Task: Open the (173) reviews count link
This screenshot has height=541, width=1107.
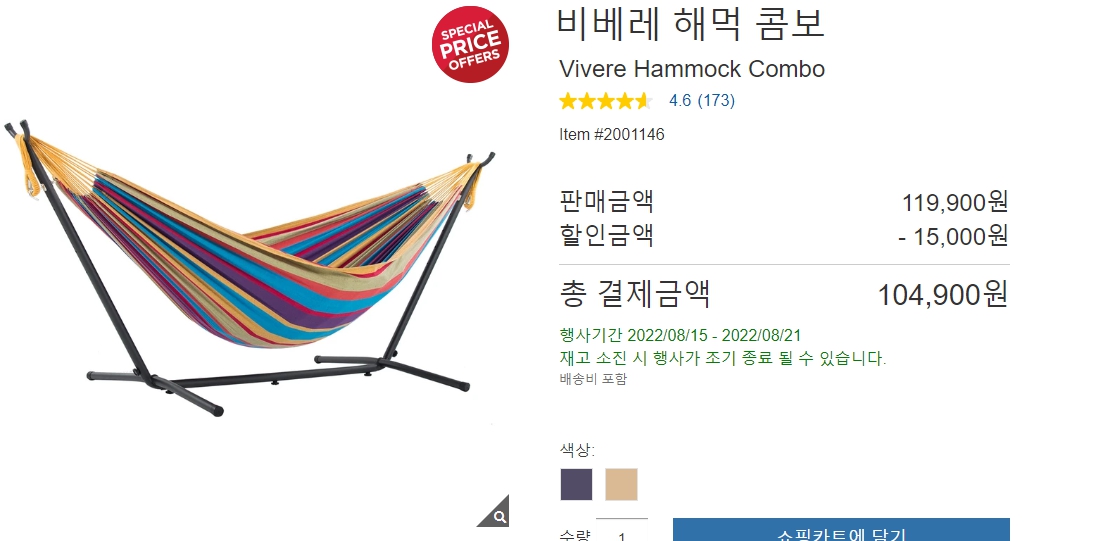Action: point(717,101)
